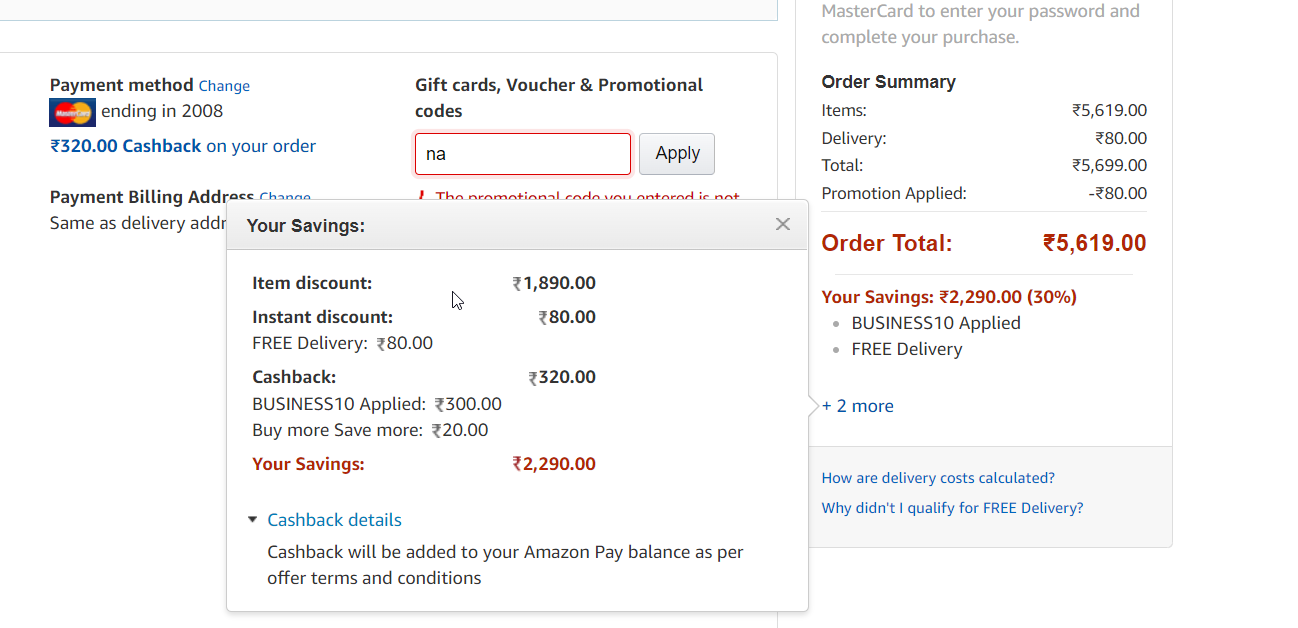Click the FREE Delivery bullet in Order Summary
This screenshot has width=1298, height=628.
pos(907,349)
